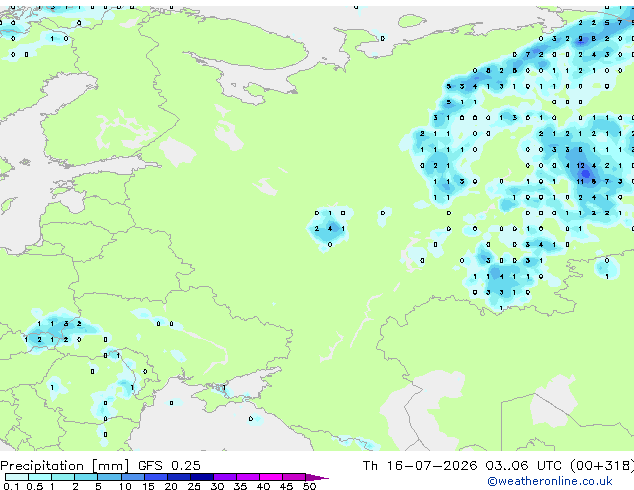Pick the 30–35 mm purple legend swatch
The height and width of the screenshot is (490, 634).
(x=225, y=477)
